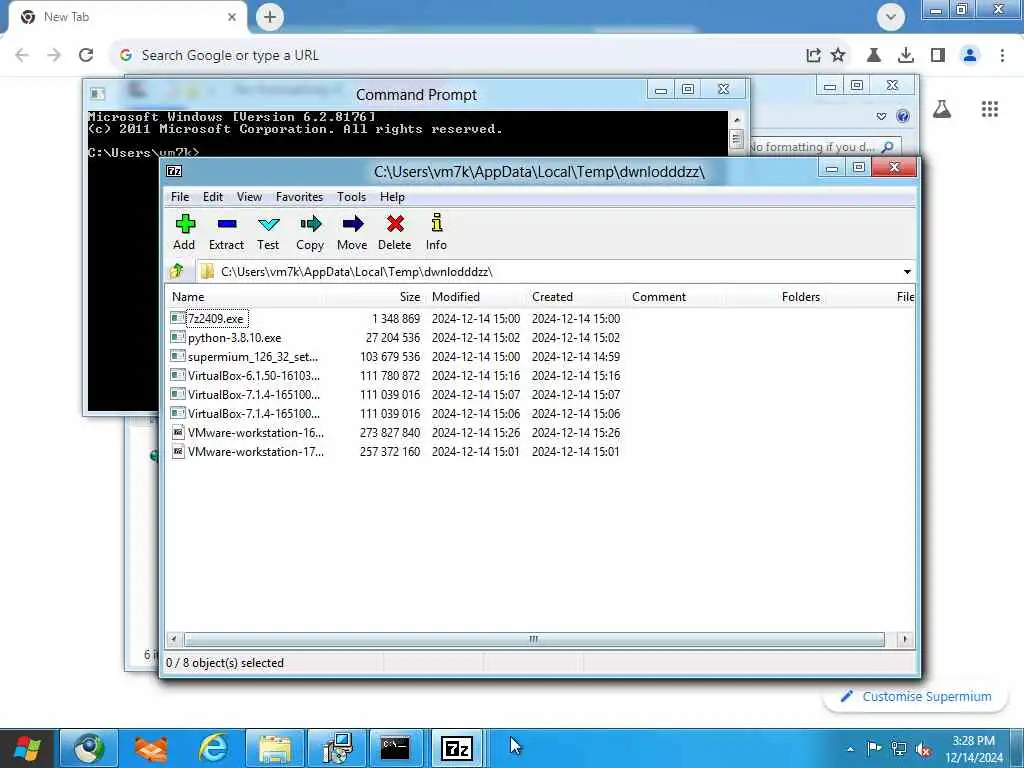Click the Move toolbar icon

tap(352, 232)
